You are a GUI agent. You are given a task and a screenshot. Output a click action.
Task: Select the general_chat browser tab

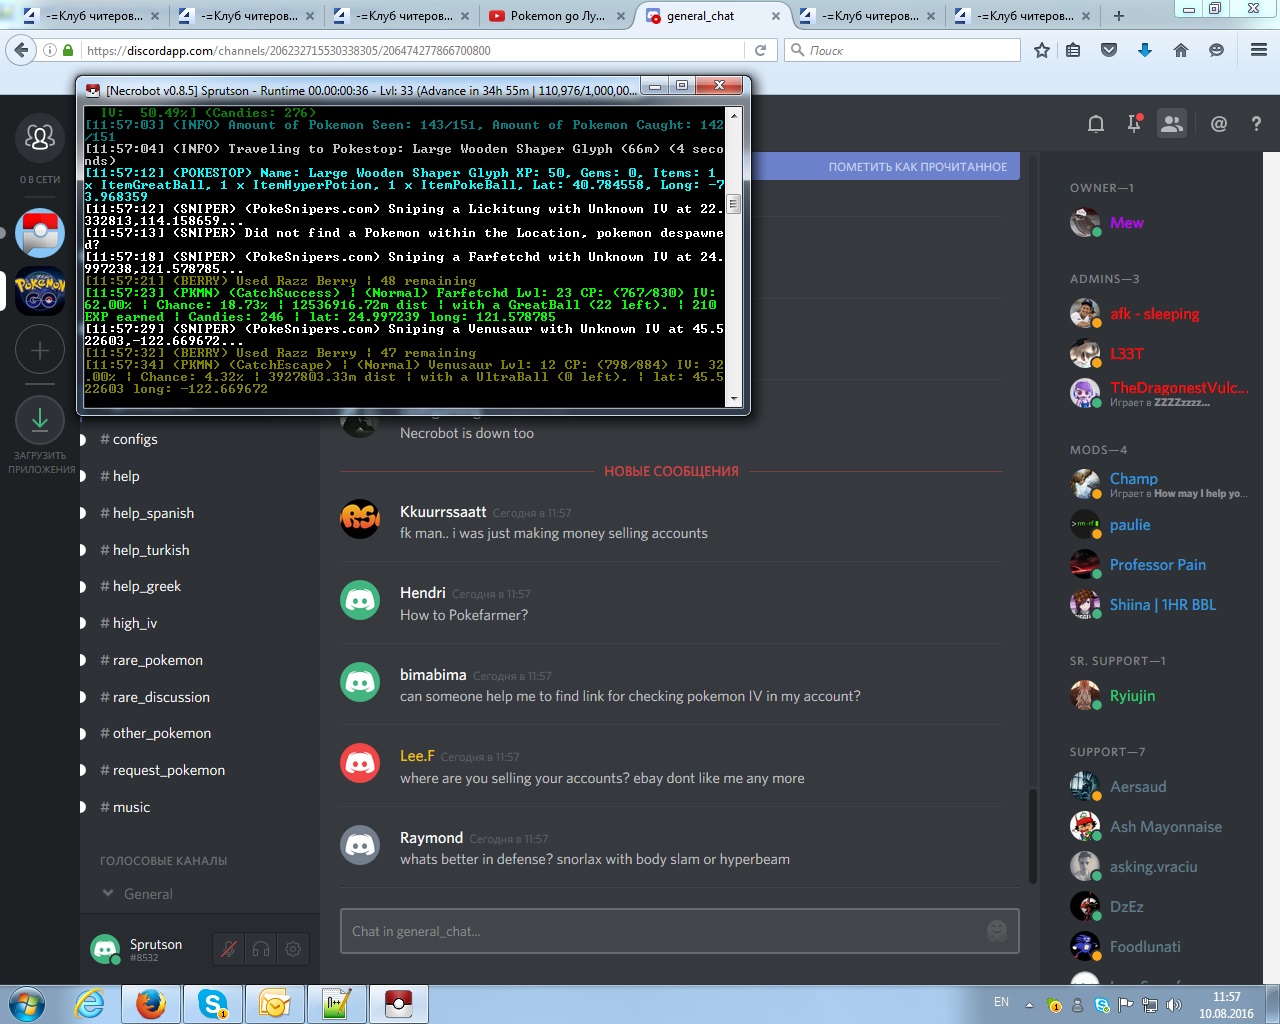[714, 15]
